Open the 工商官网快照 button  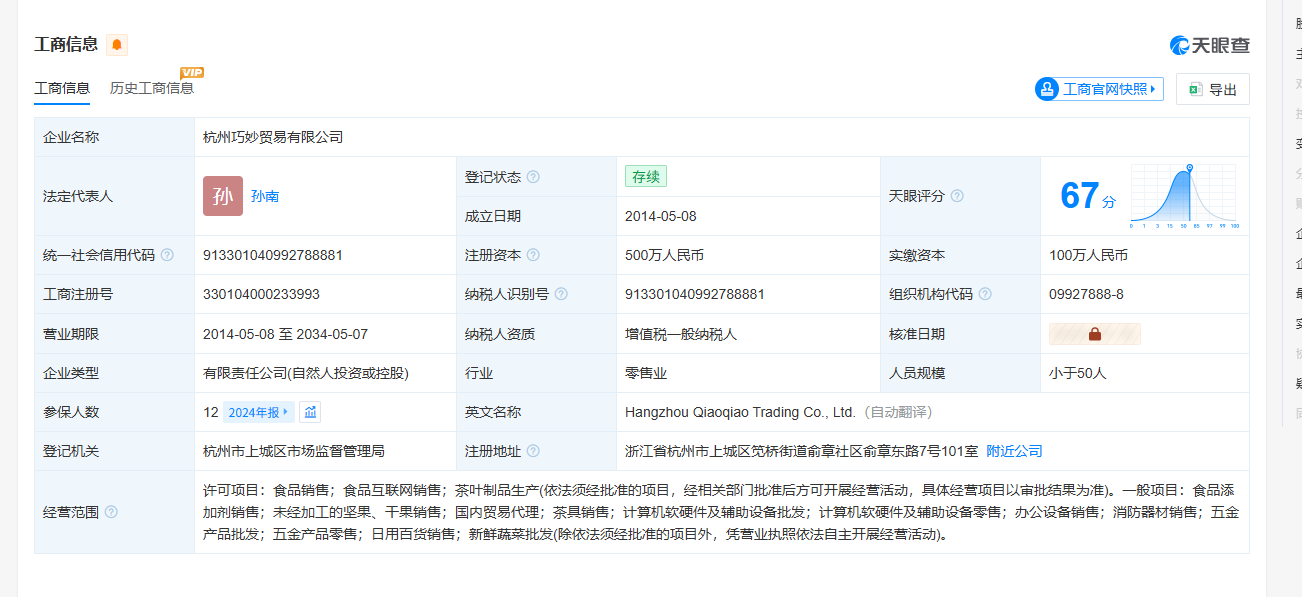pos(1099,89)
